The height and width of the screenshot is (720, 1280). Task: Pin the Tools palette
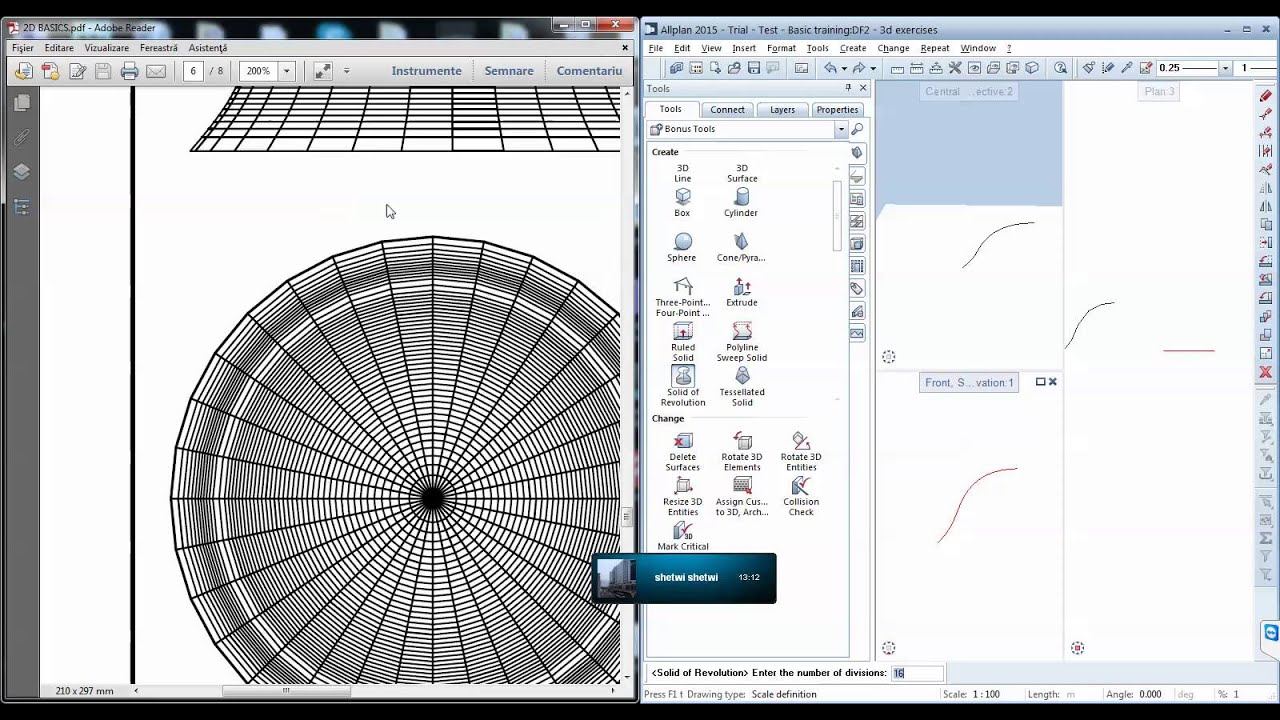[x=848, y=88]
